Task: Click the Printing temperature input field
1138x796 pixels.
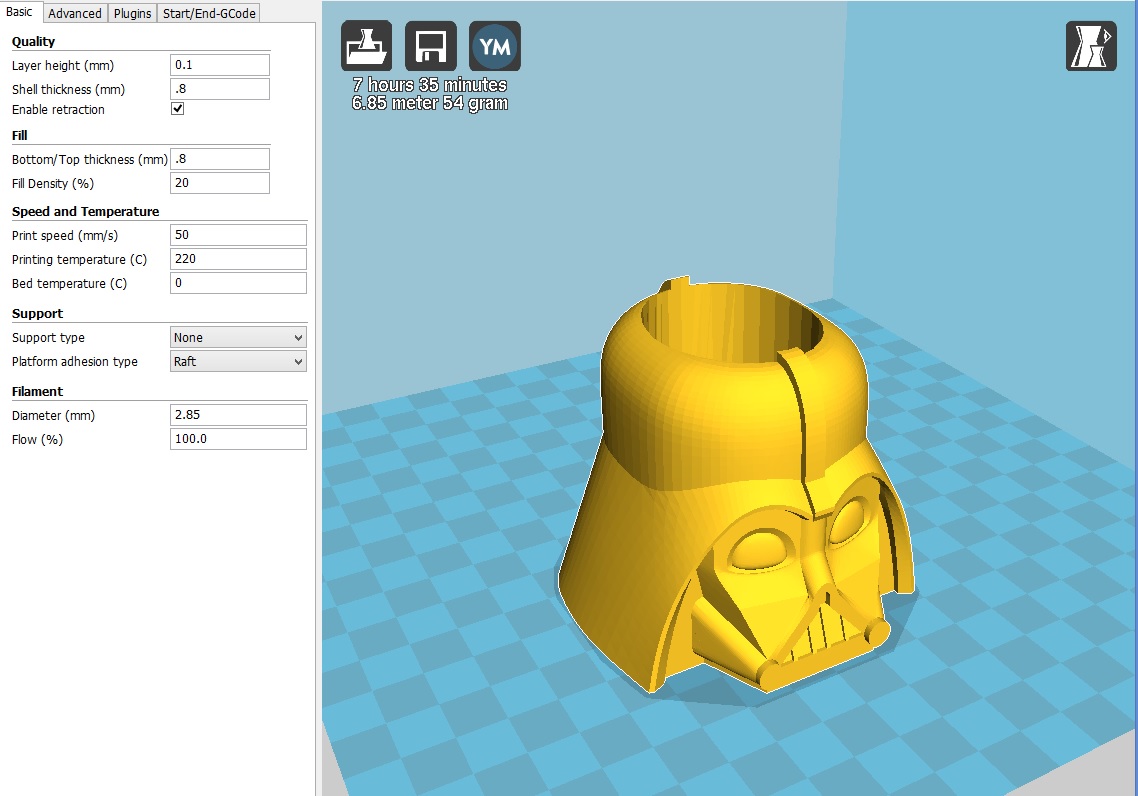Action: pos(238,259)
